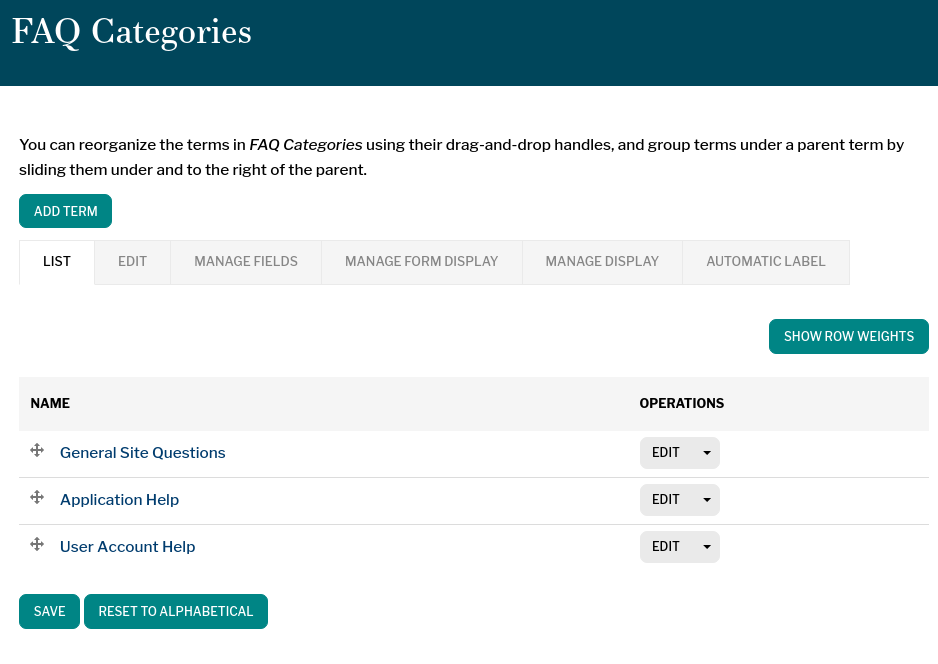The height and width of the screenshot is (664, 938).
Task: Click drag handle for General Site Questions
Action: [x=37, y=450]
